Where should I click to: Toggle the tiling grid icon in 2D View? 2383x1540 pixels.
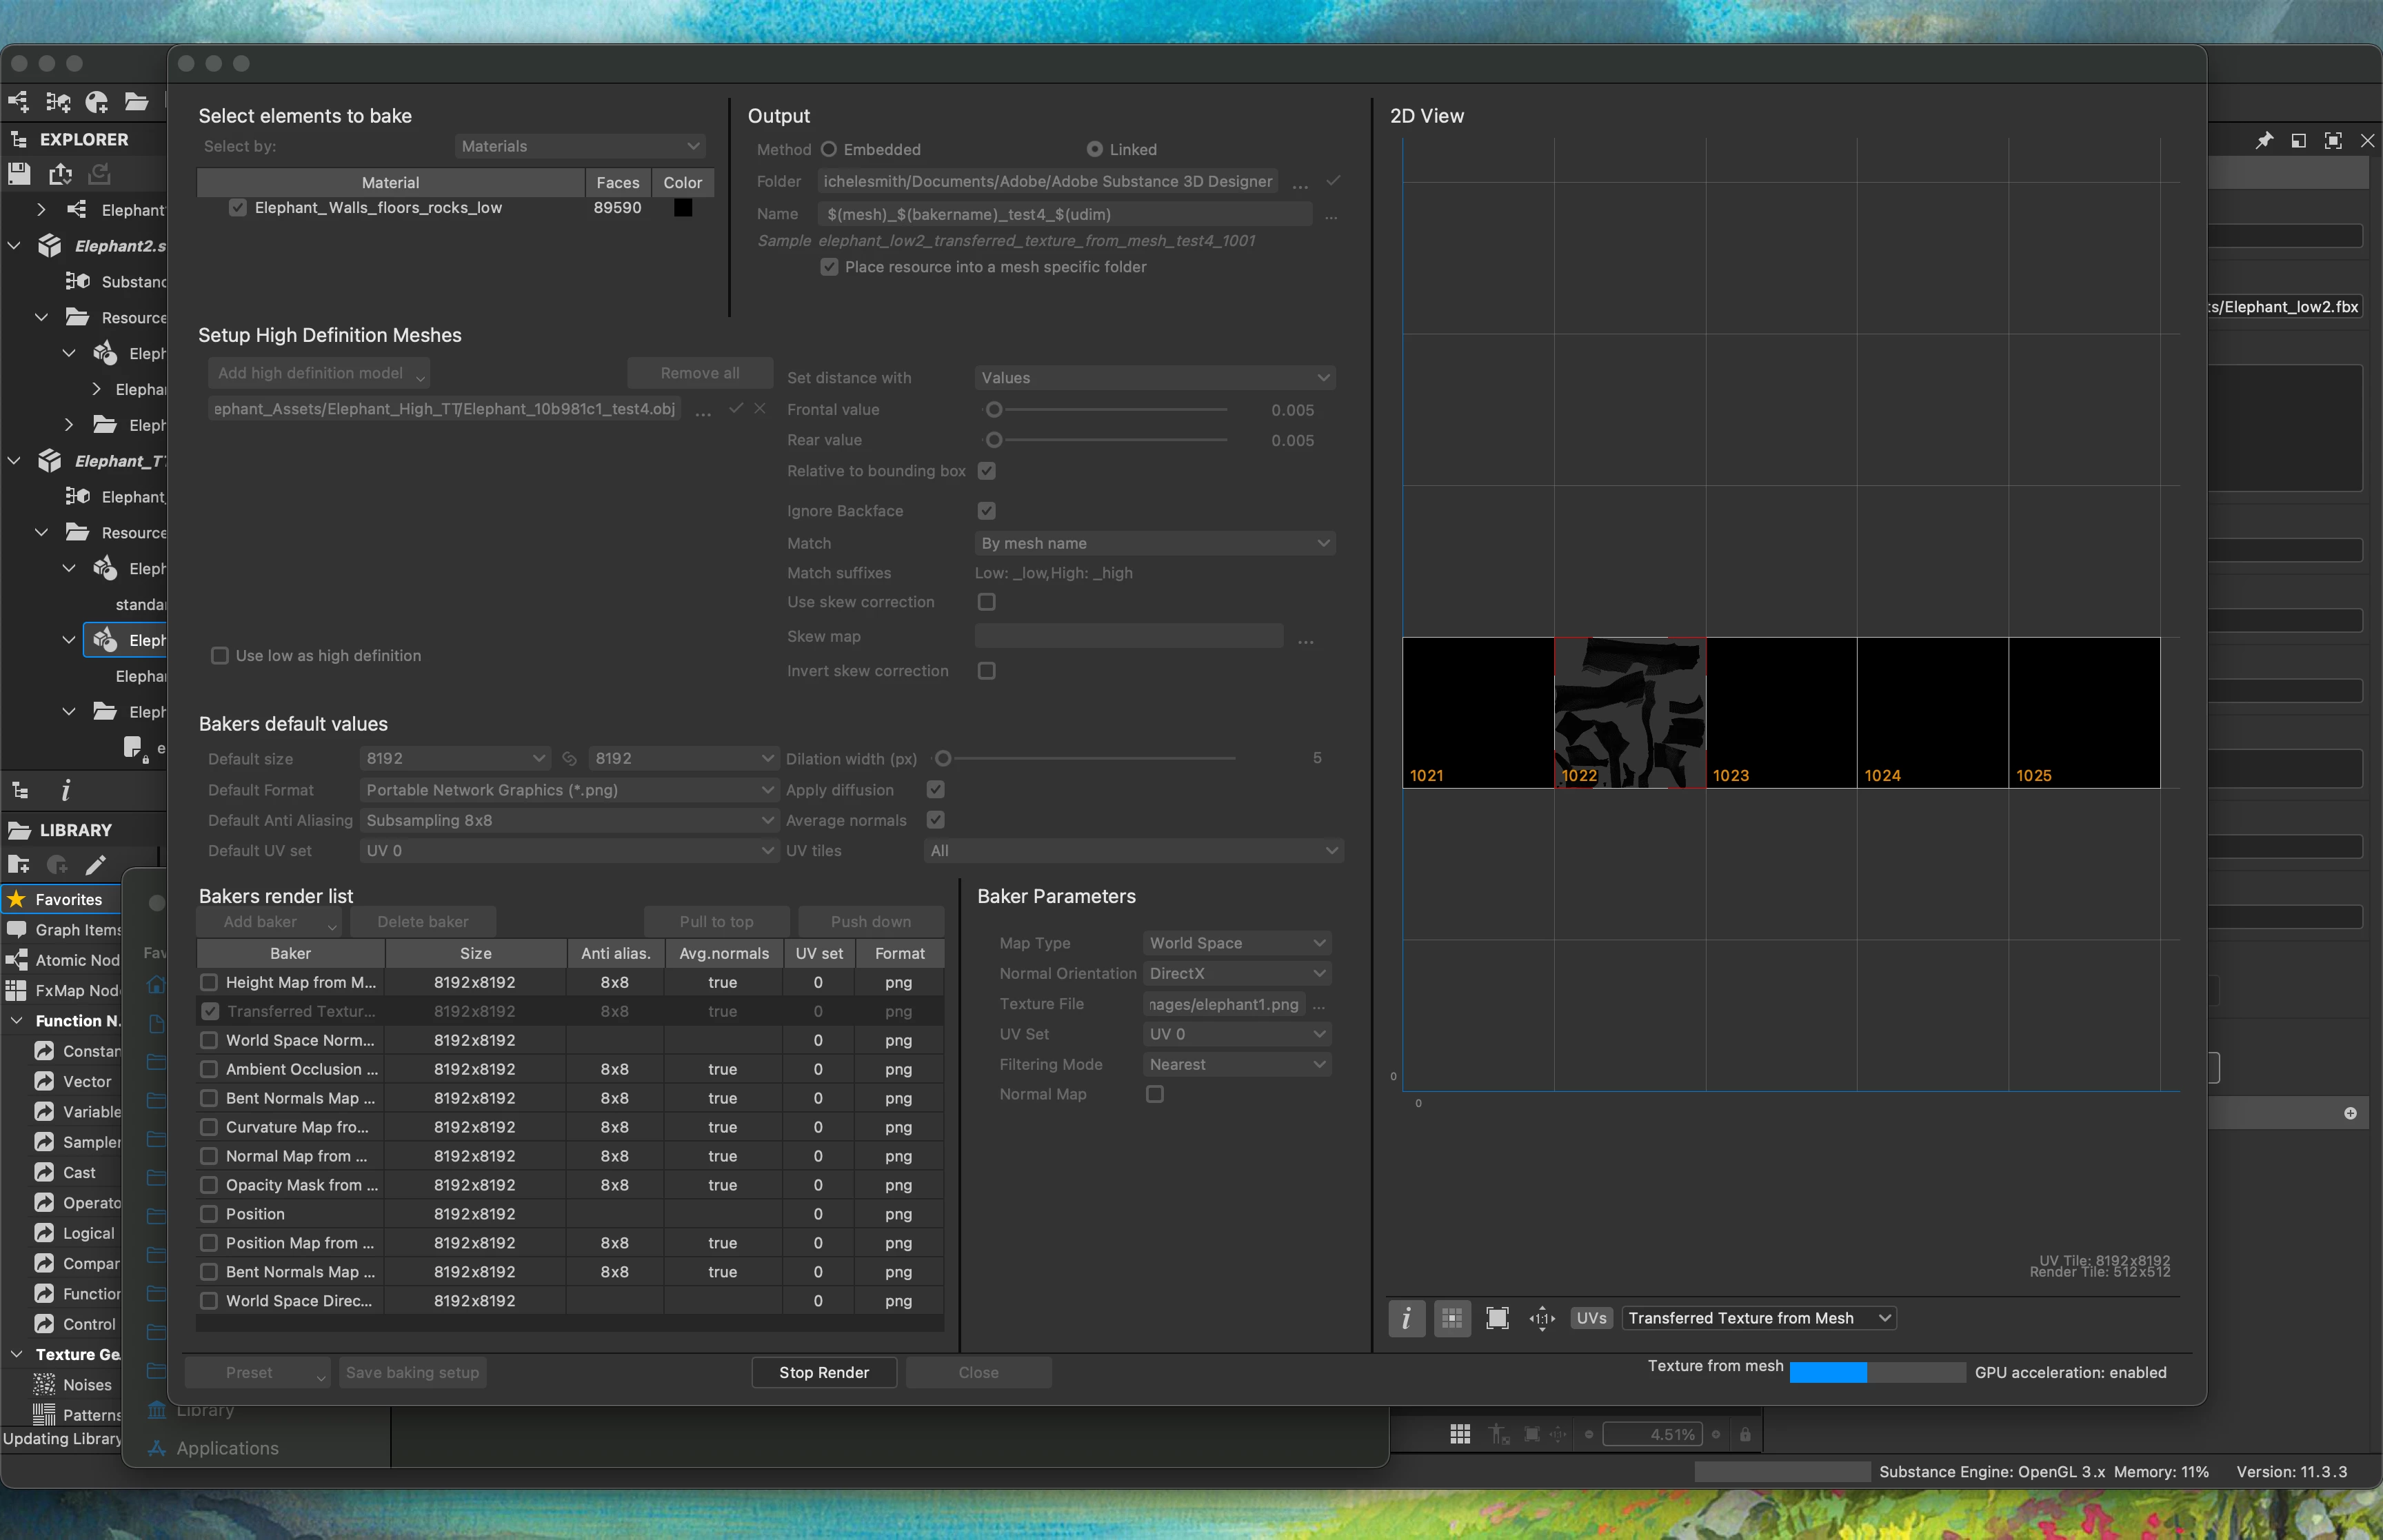point(1452,1318)
